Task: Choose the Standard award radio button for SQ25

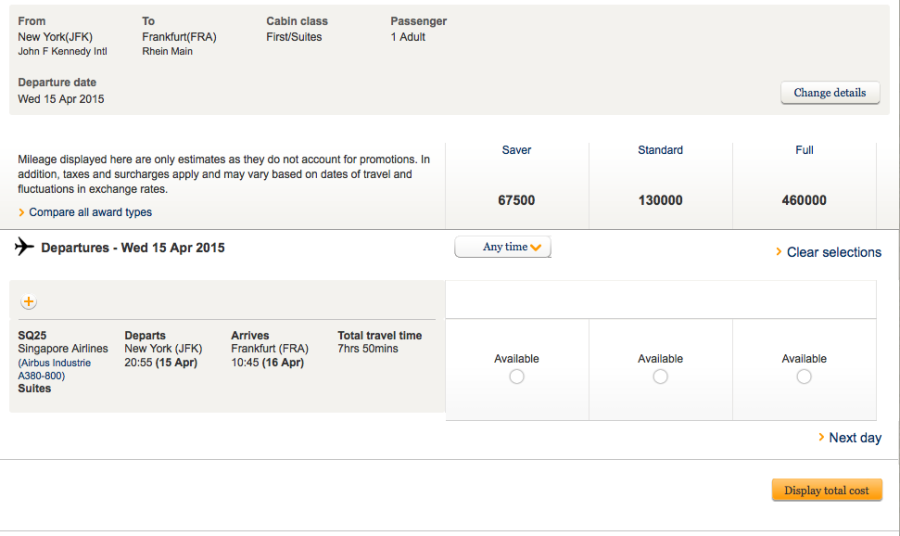Action: (660, 377)
